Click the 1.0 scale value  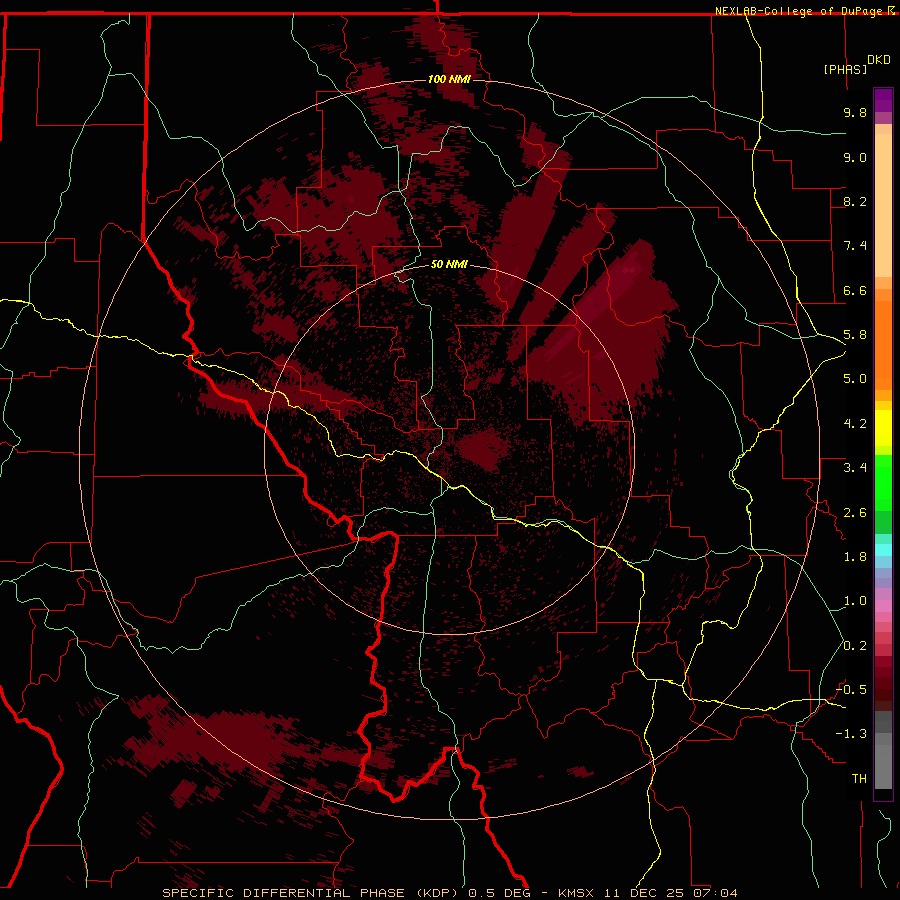coord(855,601)
